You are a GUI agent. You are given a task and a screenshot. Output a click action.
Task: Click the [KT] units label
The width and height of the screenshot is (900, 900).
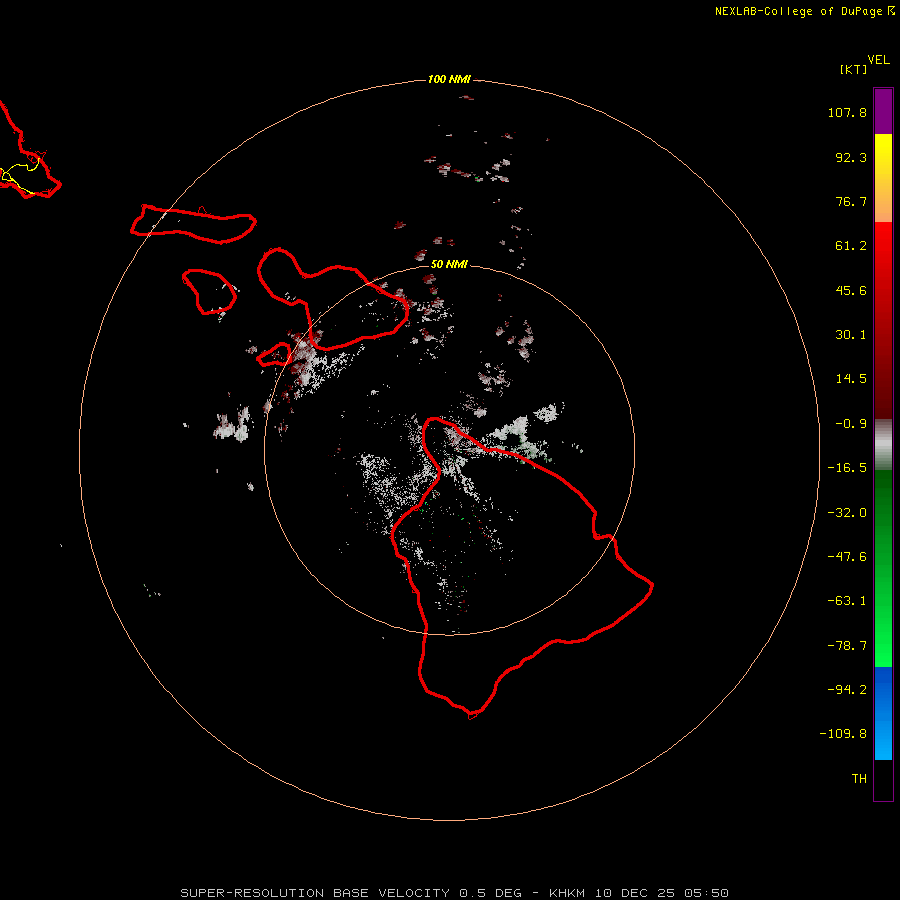pos(854,69)
